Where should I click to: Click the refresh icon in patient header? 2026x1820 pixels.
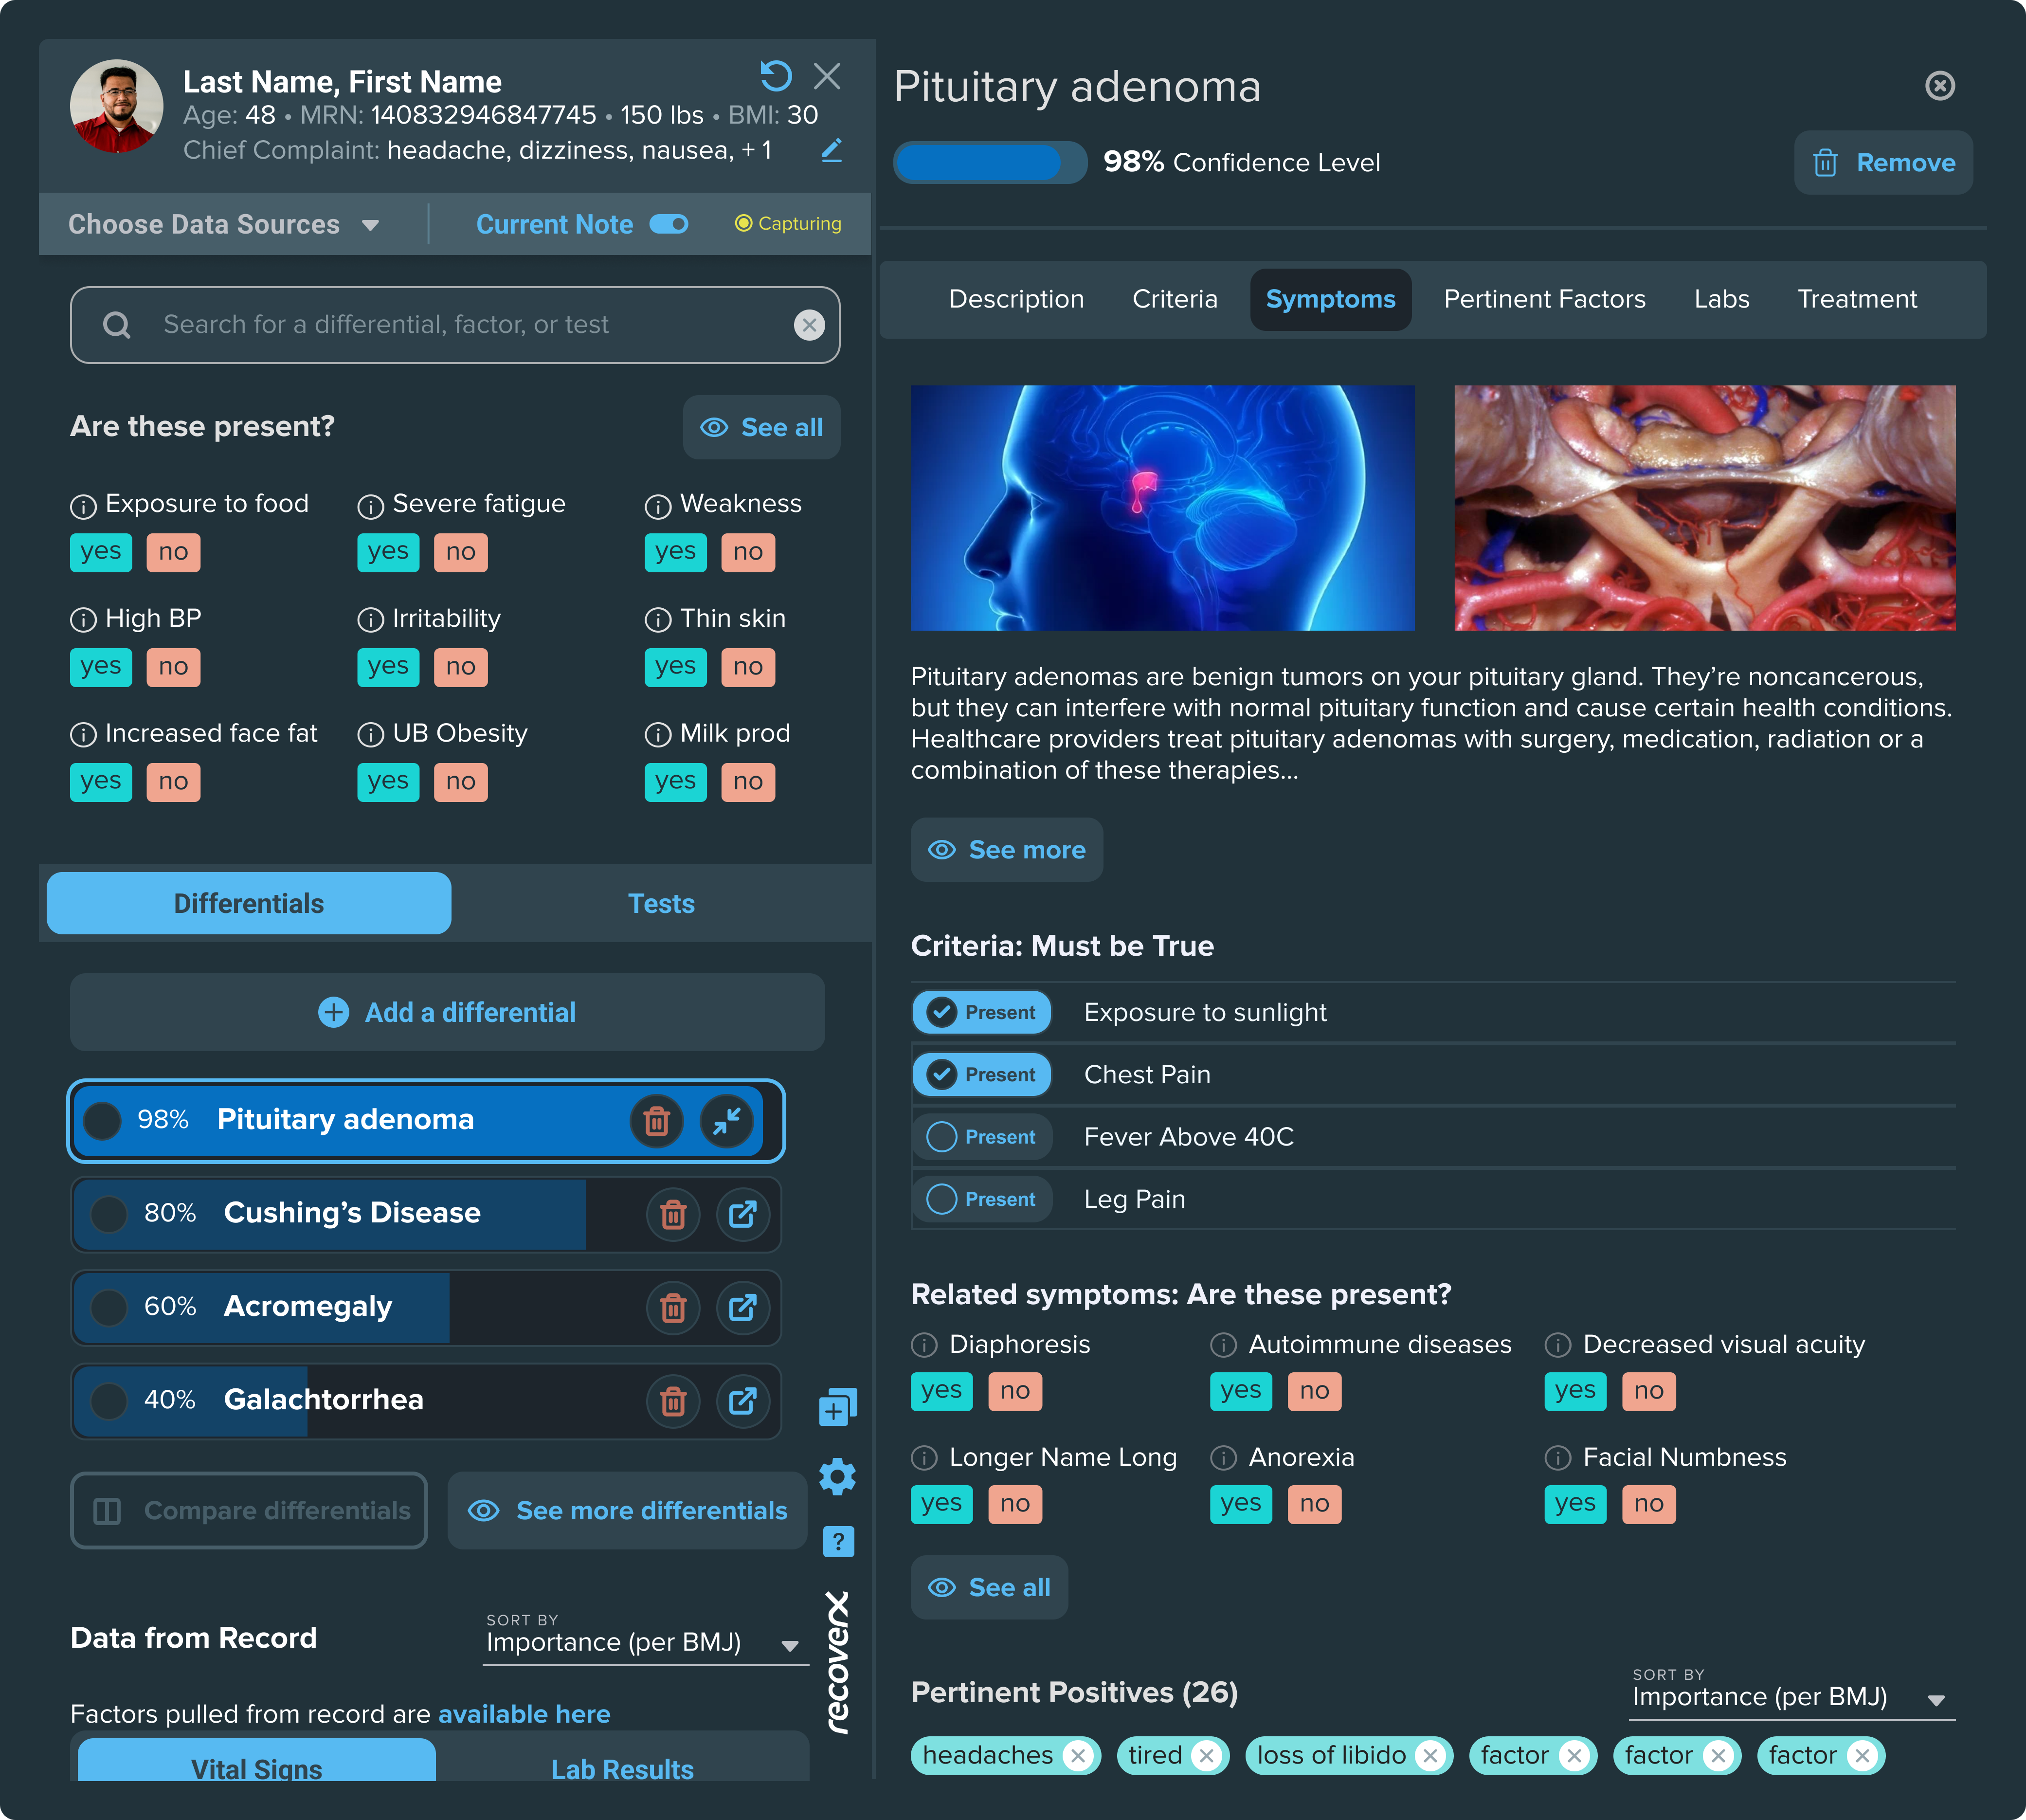click(775, 76)
